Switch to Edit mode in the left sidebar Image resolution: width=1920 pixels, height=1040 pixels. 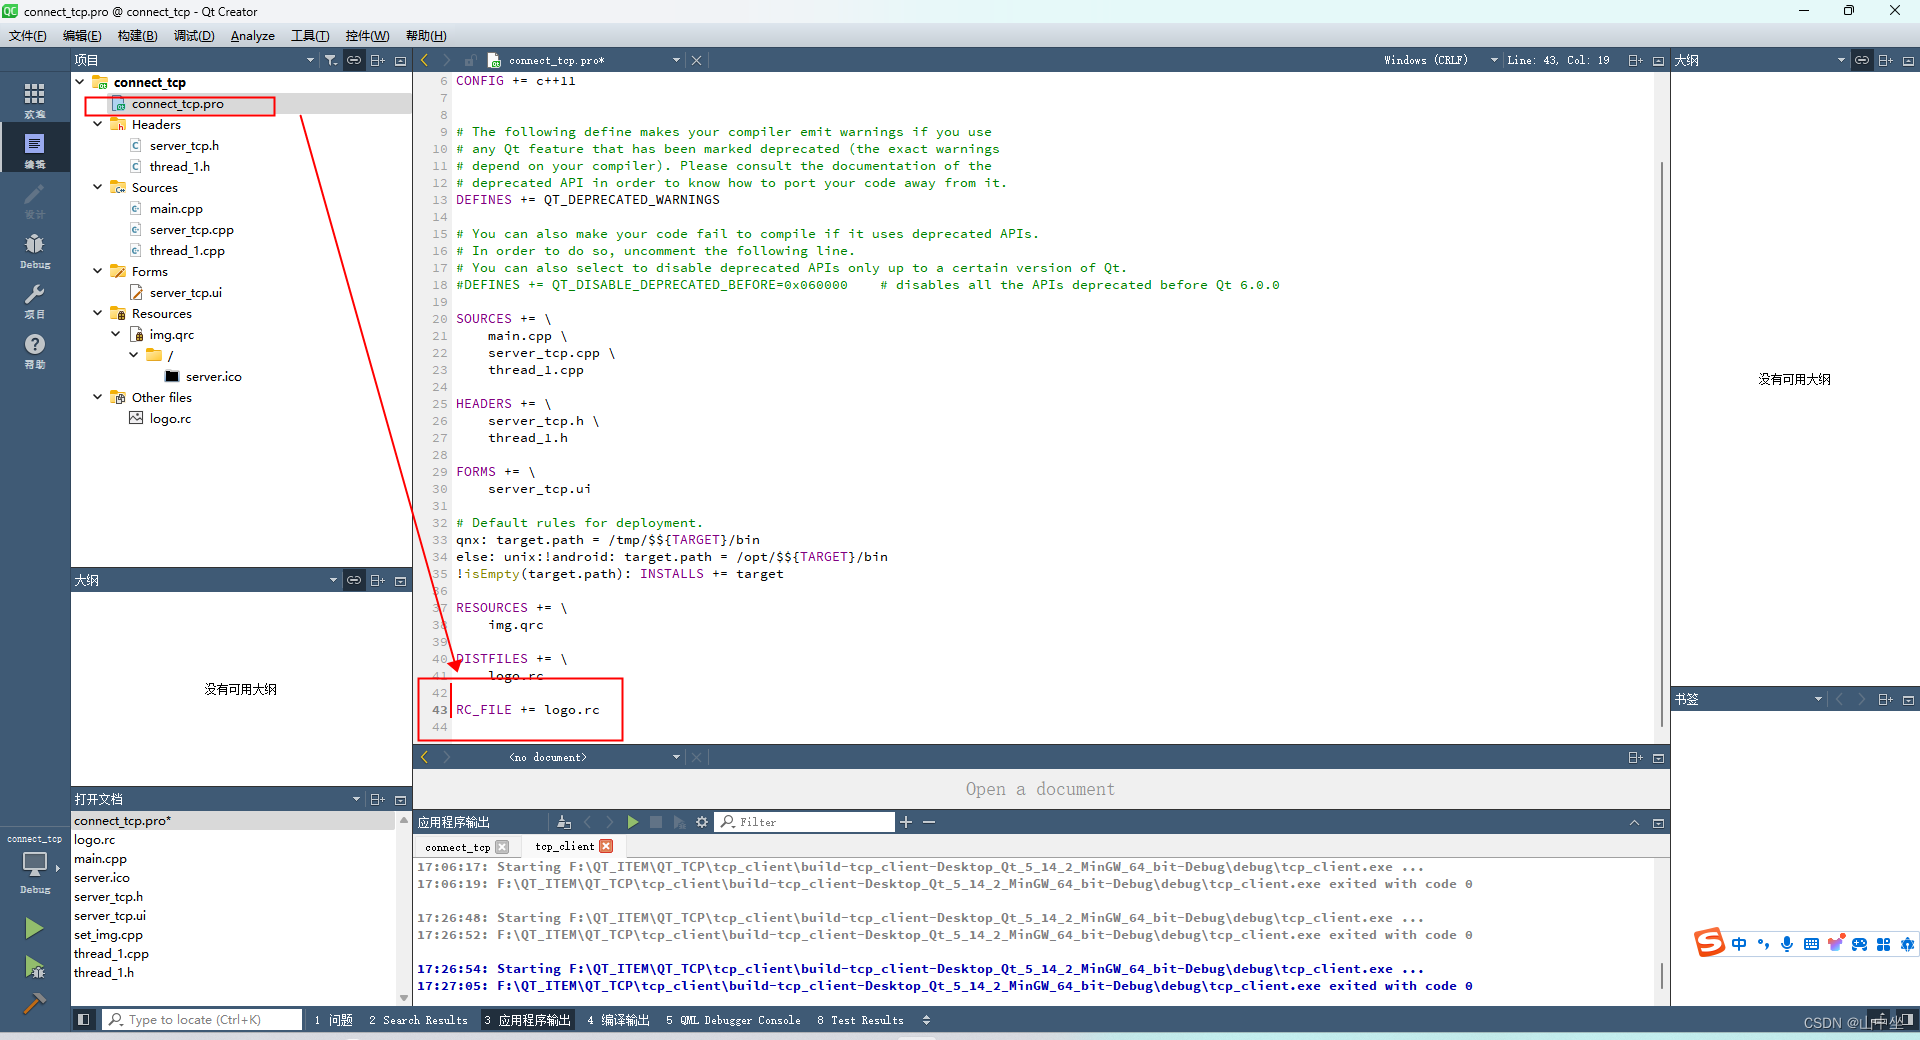click(x=34, y=150)
